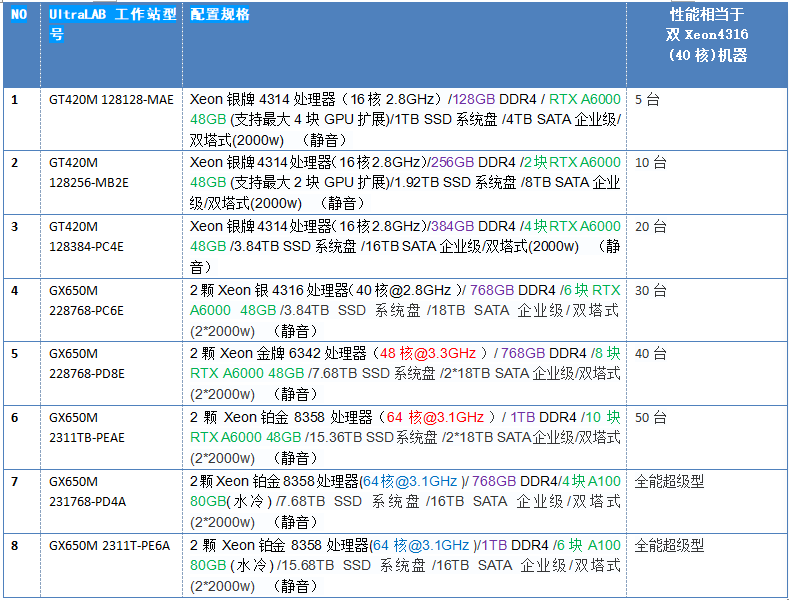Click green '2块RTX A6000' text
Viewport: 789px width, 600px height.
point(572,162)
